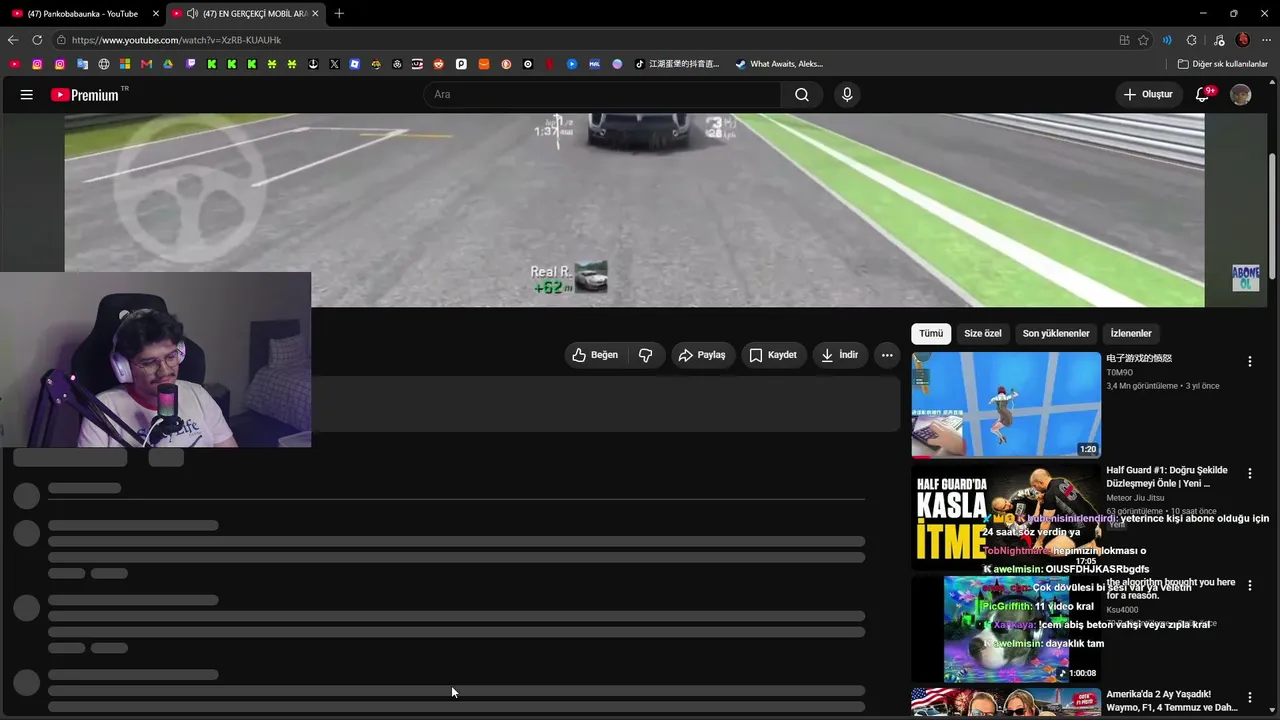Open a new browser tab

[x=339, y=14]
